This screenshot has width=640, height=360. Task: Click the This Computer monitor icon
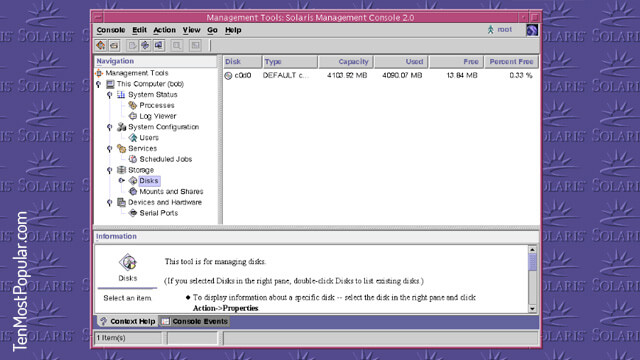pyautogui.click(x=110, y=84)
